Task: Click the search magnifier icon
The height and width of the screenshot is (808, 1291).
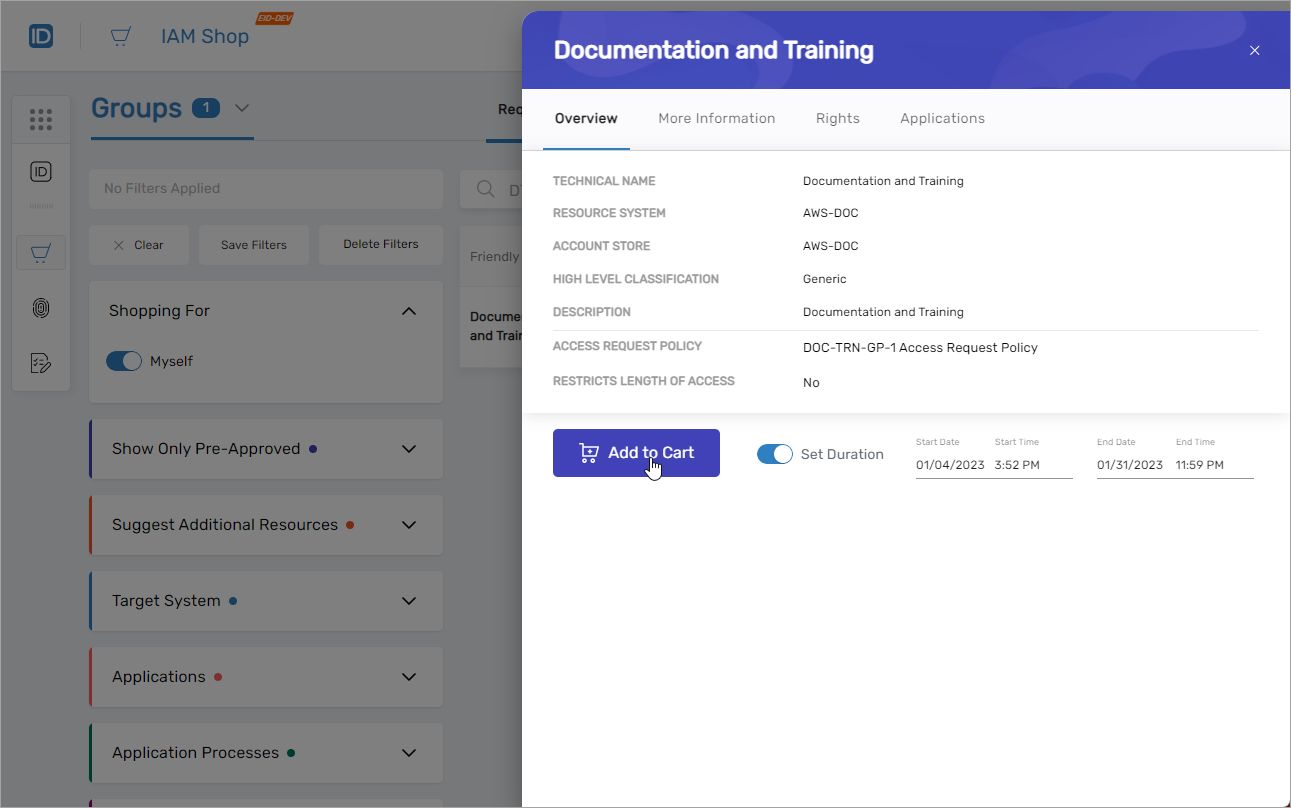Action: [485, 189]
